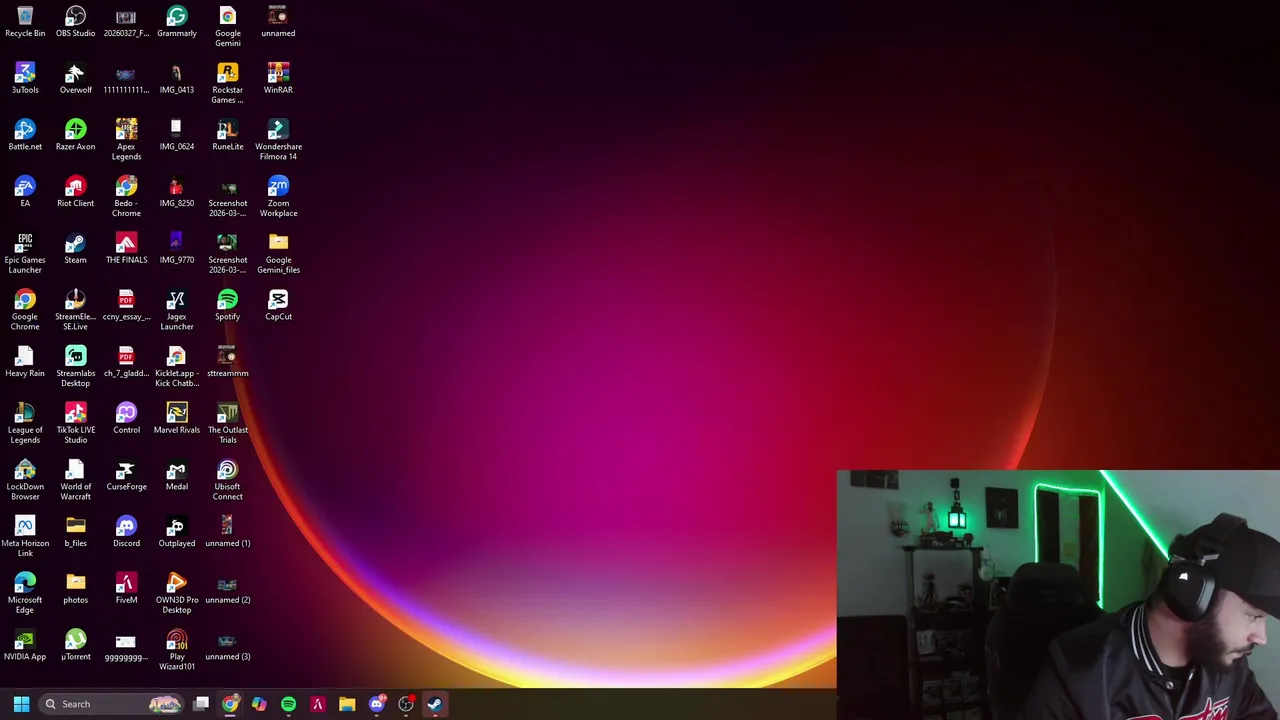Open the Recycle Bin desktop icon
This screenshot has width=1280, height=720.
point(25,22)
